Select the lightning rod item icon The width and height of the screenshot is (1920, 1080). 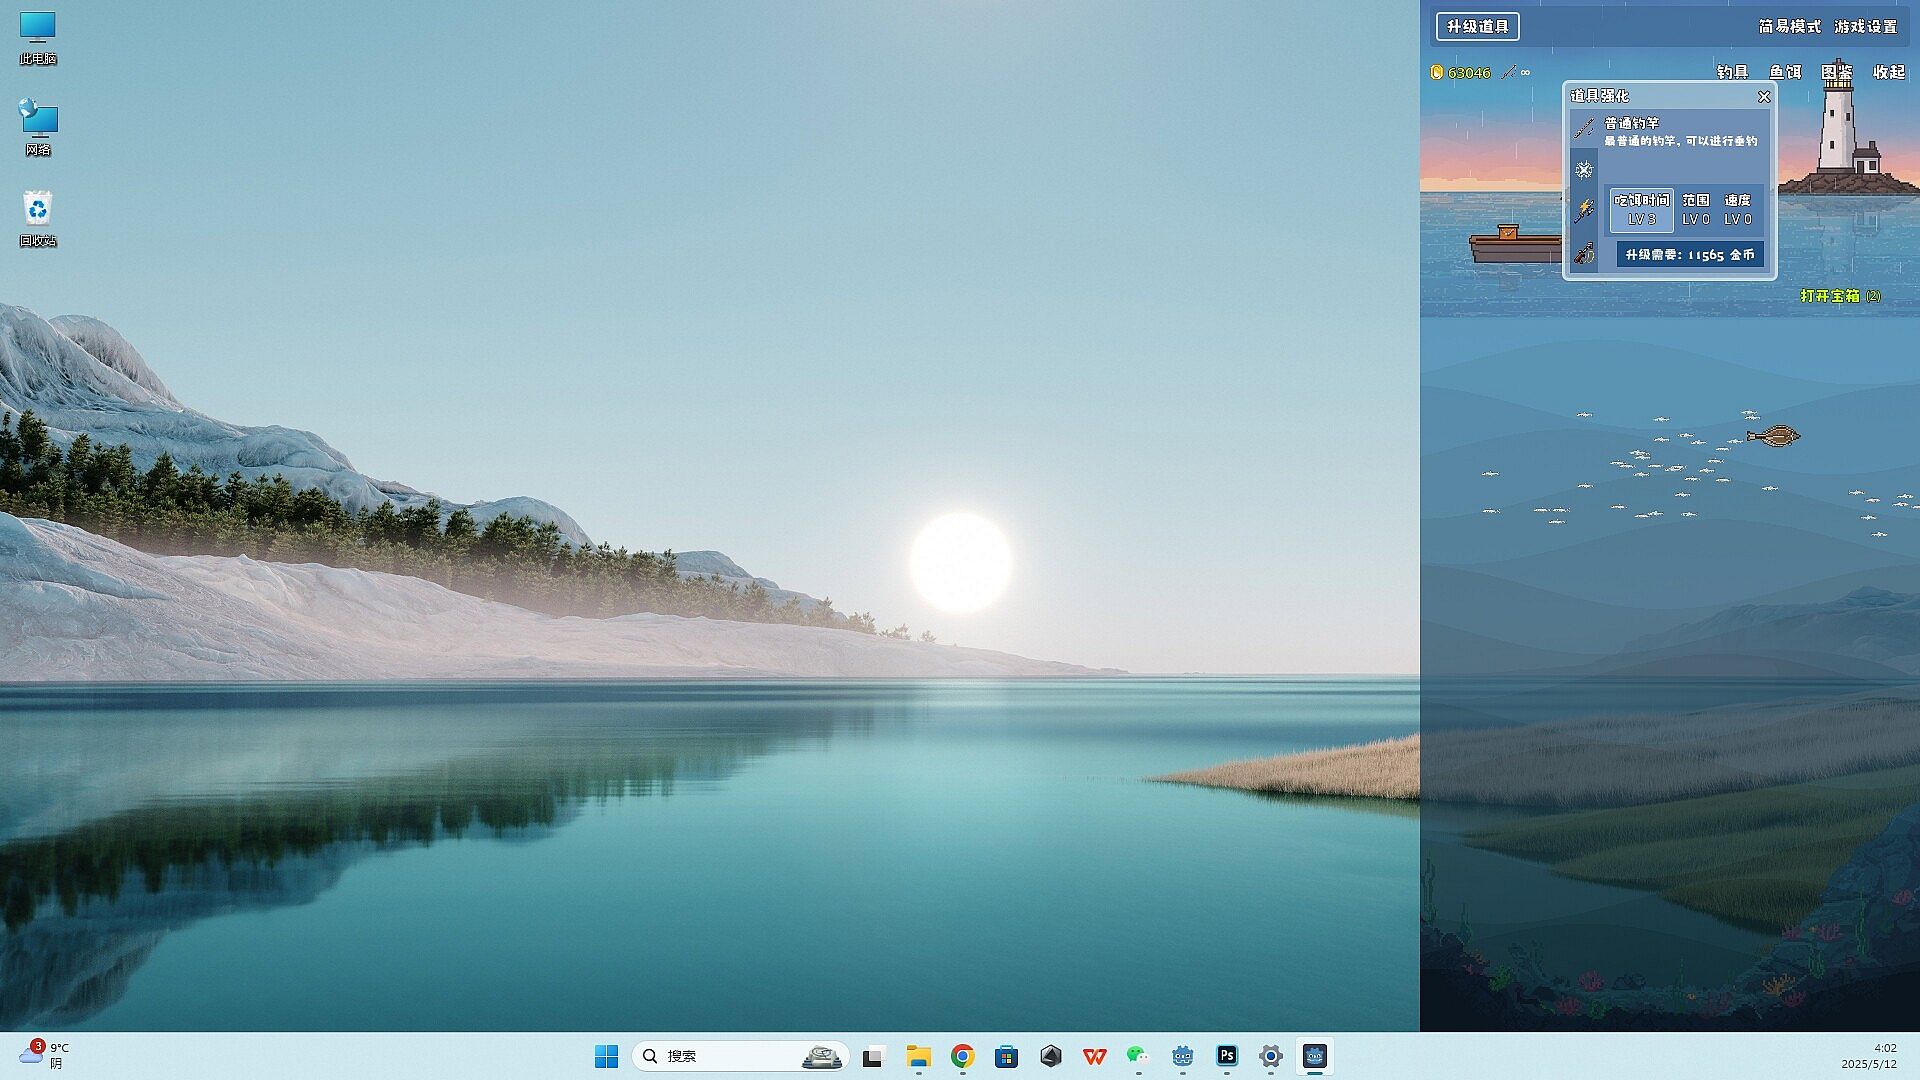[x=1584, y=211]
